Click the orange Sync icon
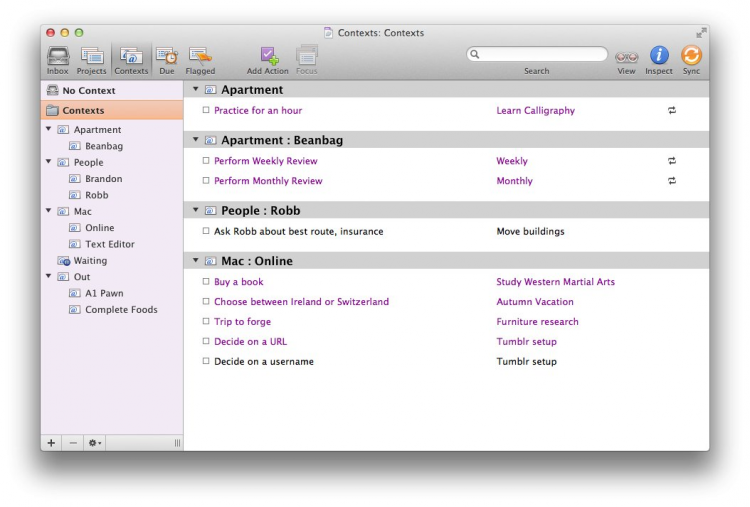Image resolution: width=750 pixels, height=507 pixels. pos(691,56)
